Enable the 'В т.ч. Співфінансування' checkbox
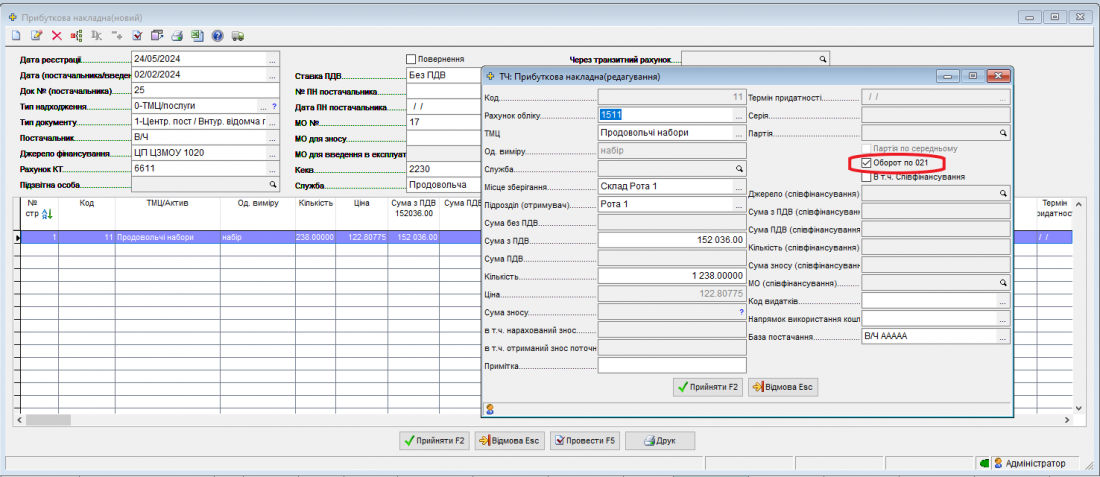The height and width of the screenshot is (477, 1100). [x=867, y=177]
